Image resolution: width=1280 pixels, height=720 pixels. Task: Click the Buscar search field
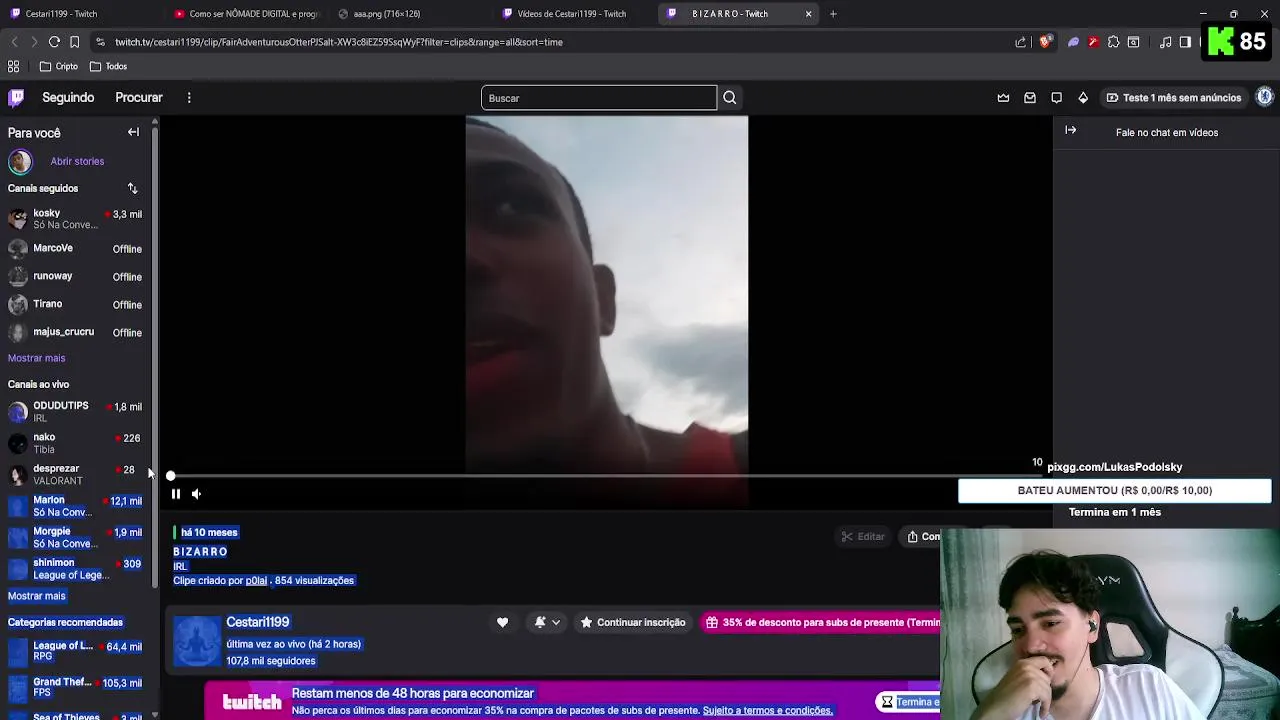pos(599,97)
